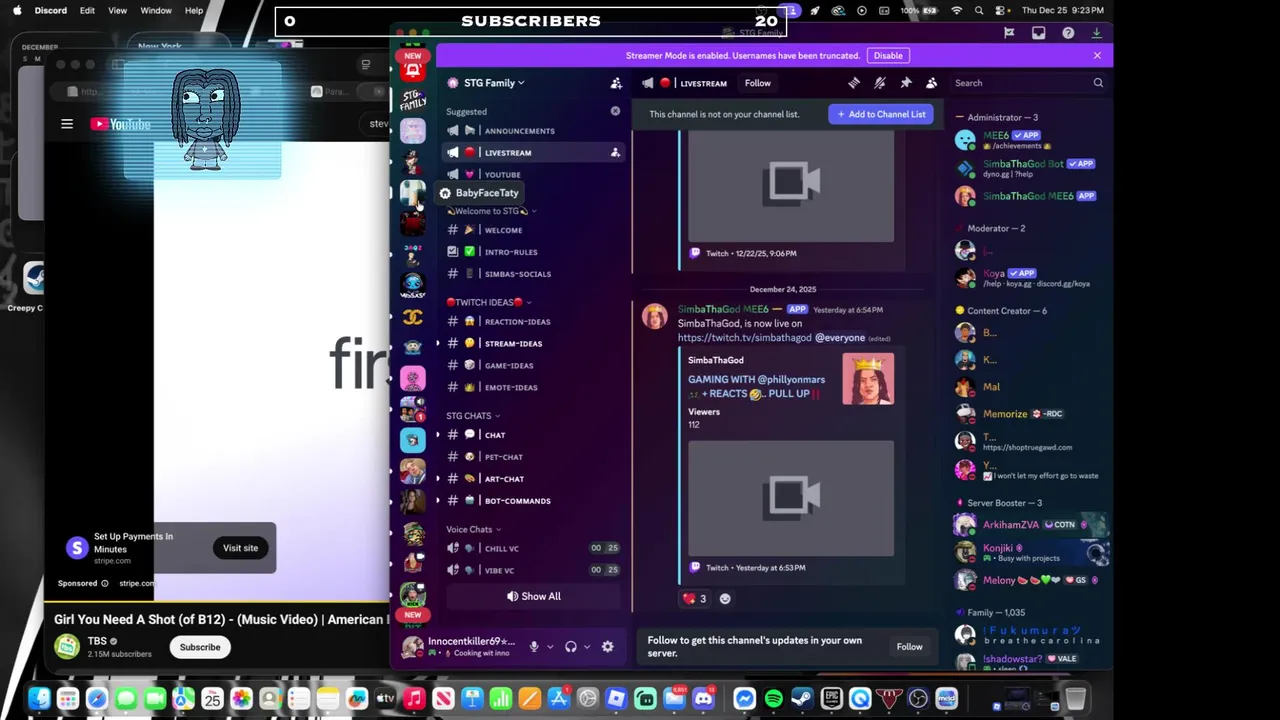The image size is (1280, 720).
Task: Open Control Center in menu bar
Action: click(x=1001, y=10)
